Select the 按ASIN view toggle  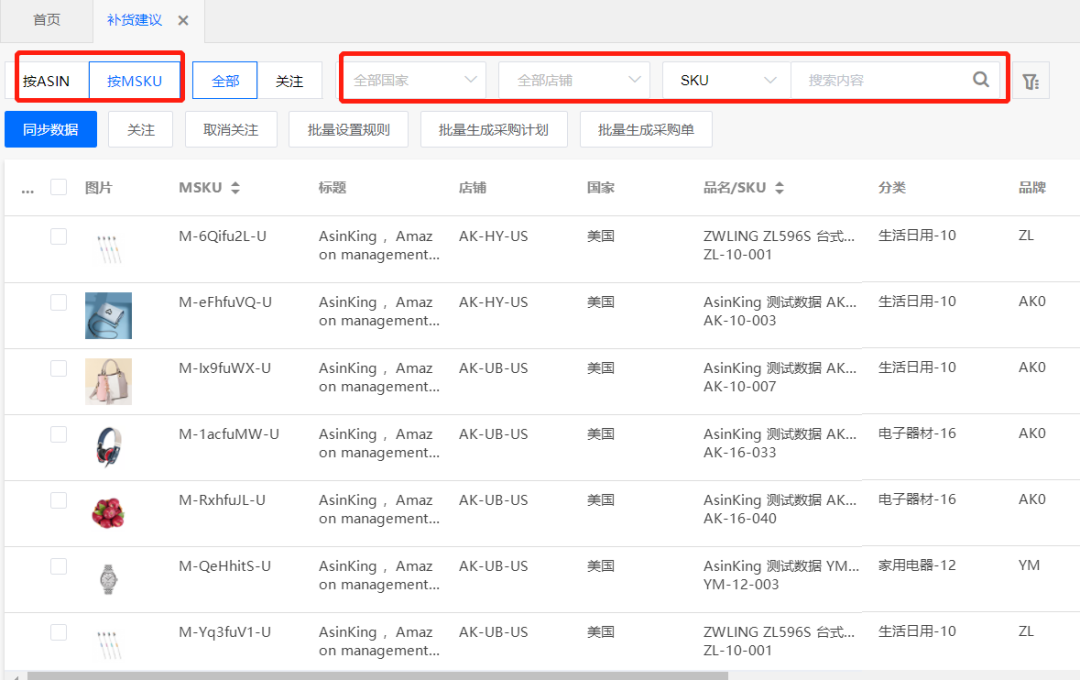[48, 80]
